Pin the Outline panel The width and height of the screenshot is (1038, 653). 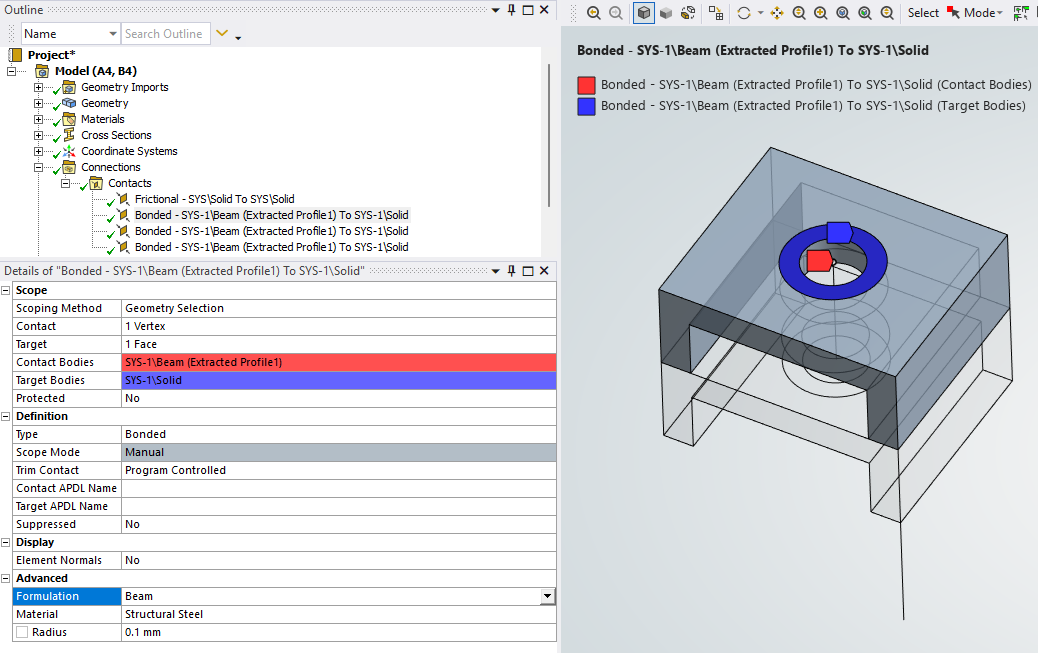[x=512, y=10]
